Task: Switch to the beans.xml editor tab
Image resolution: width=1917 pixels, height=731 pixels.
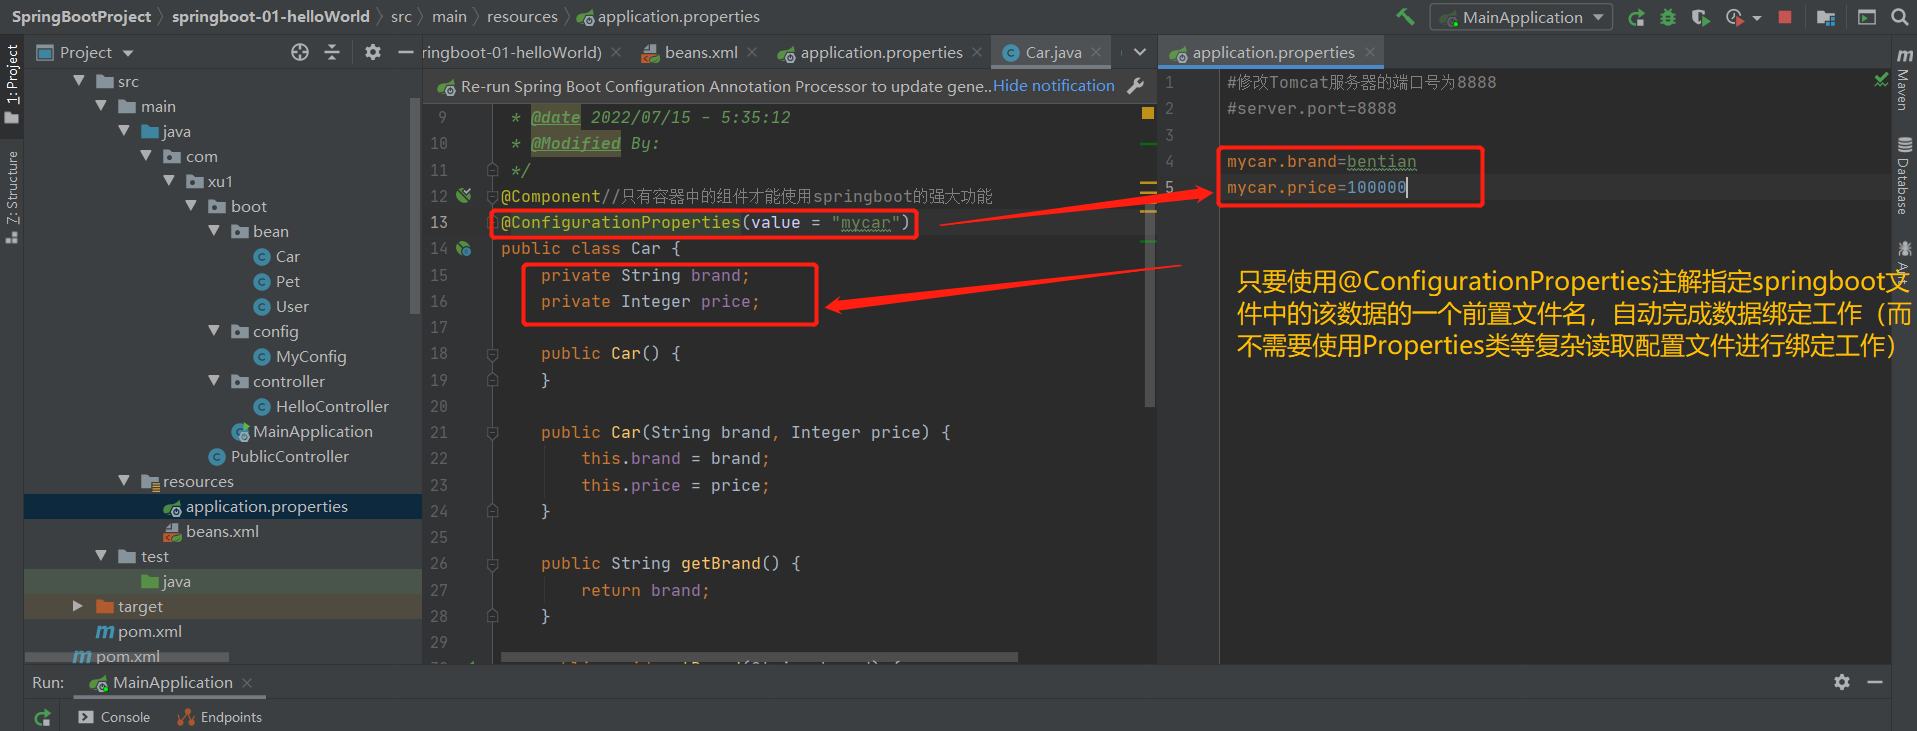Action: tap(700, 52)
